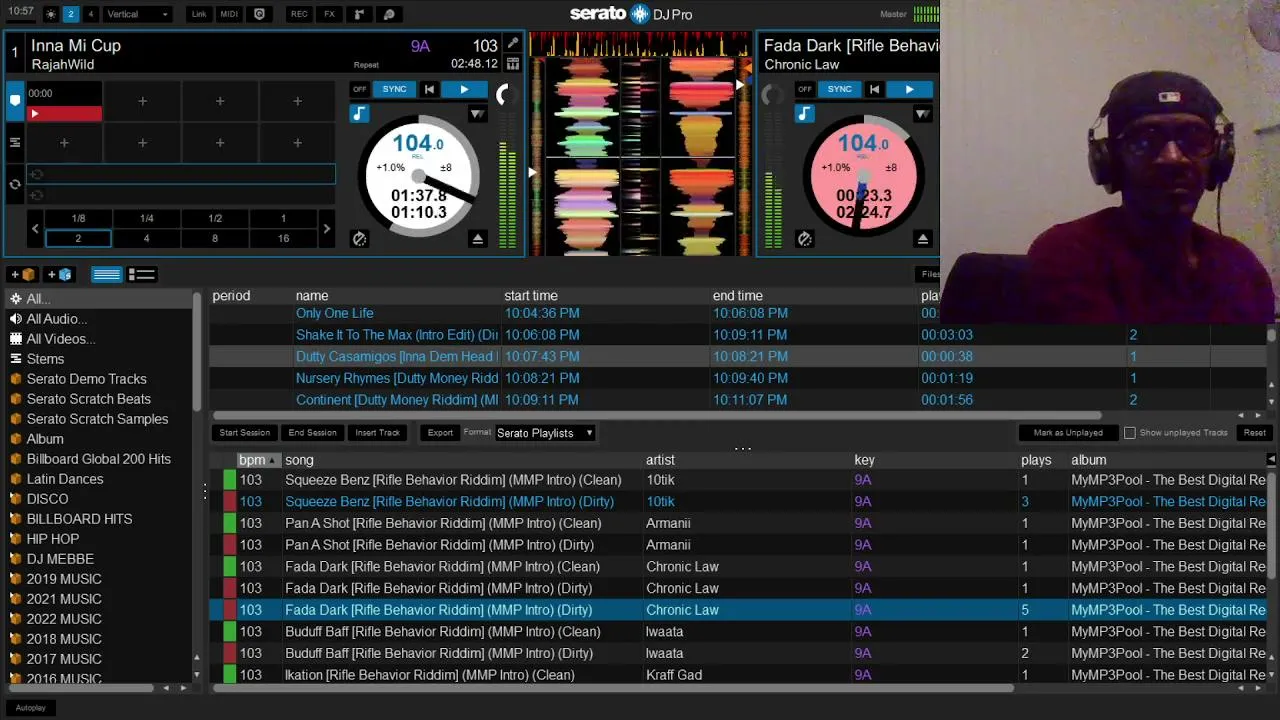The height and width of the screenshot is (720, 1280).
Task: Sort history by start time column
Action: [x=531, y=296]
